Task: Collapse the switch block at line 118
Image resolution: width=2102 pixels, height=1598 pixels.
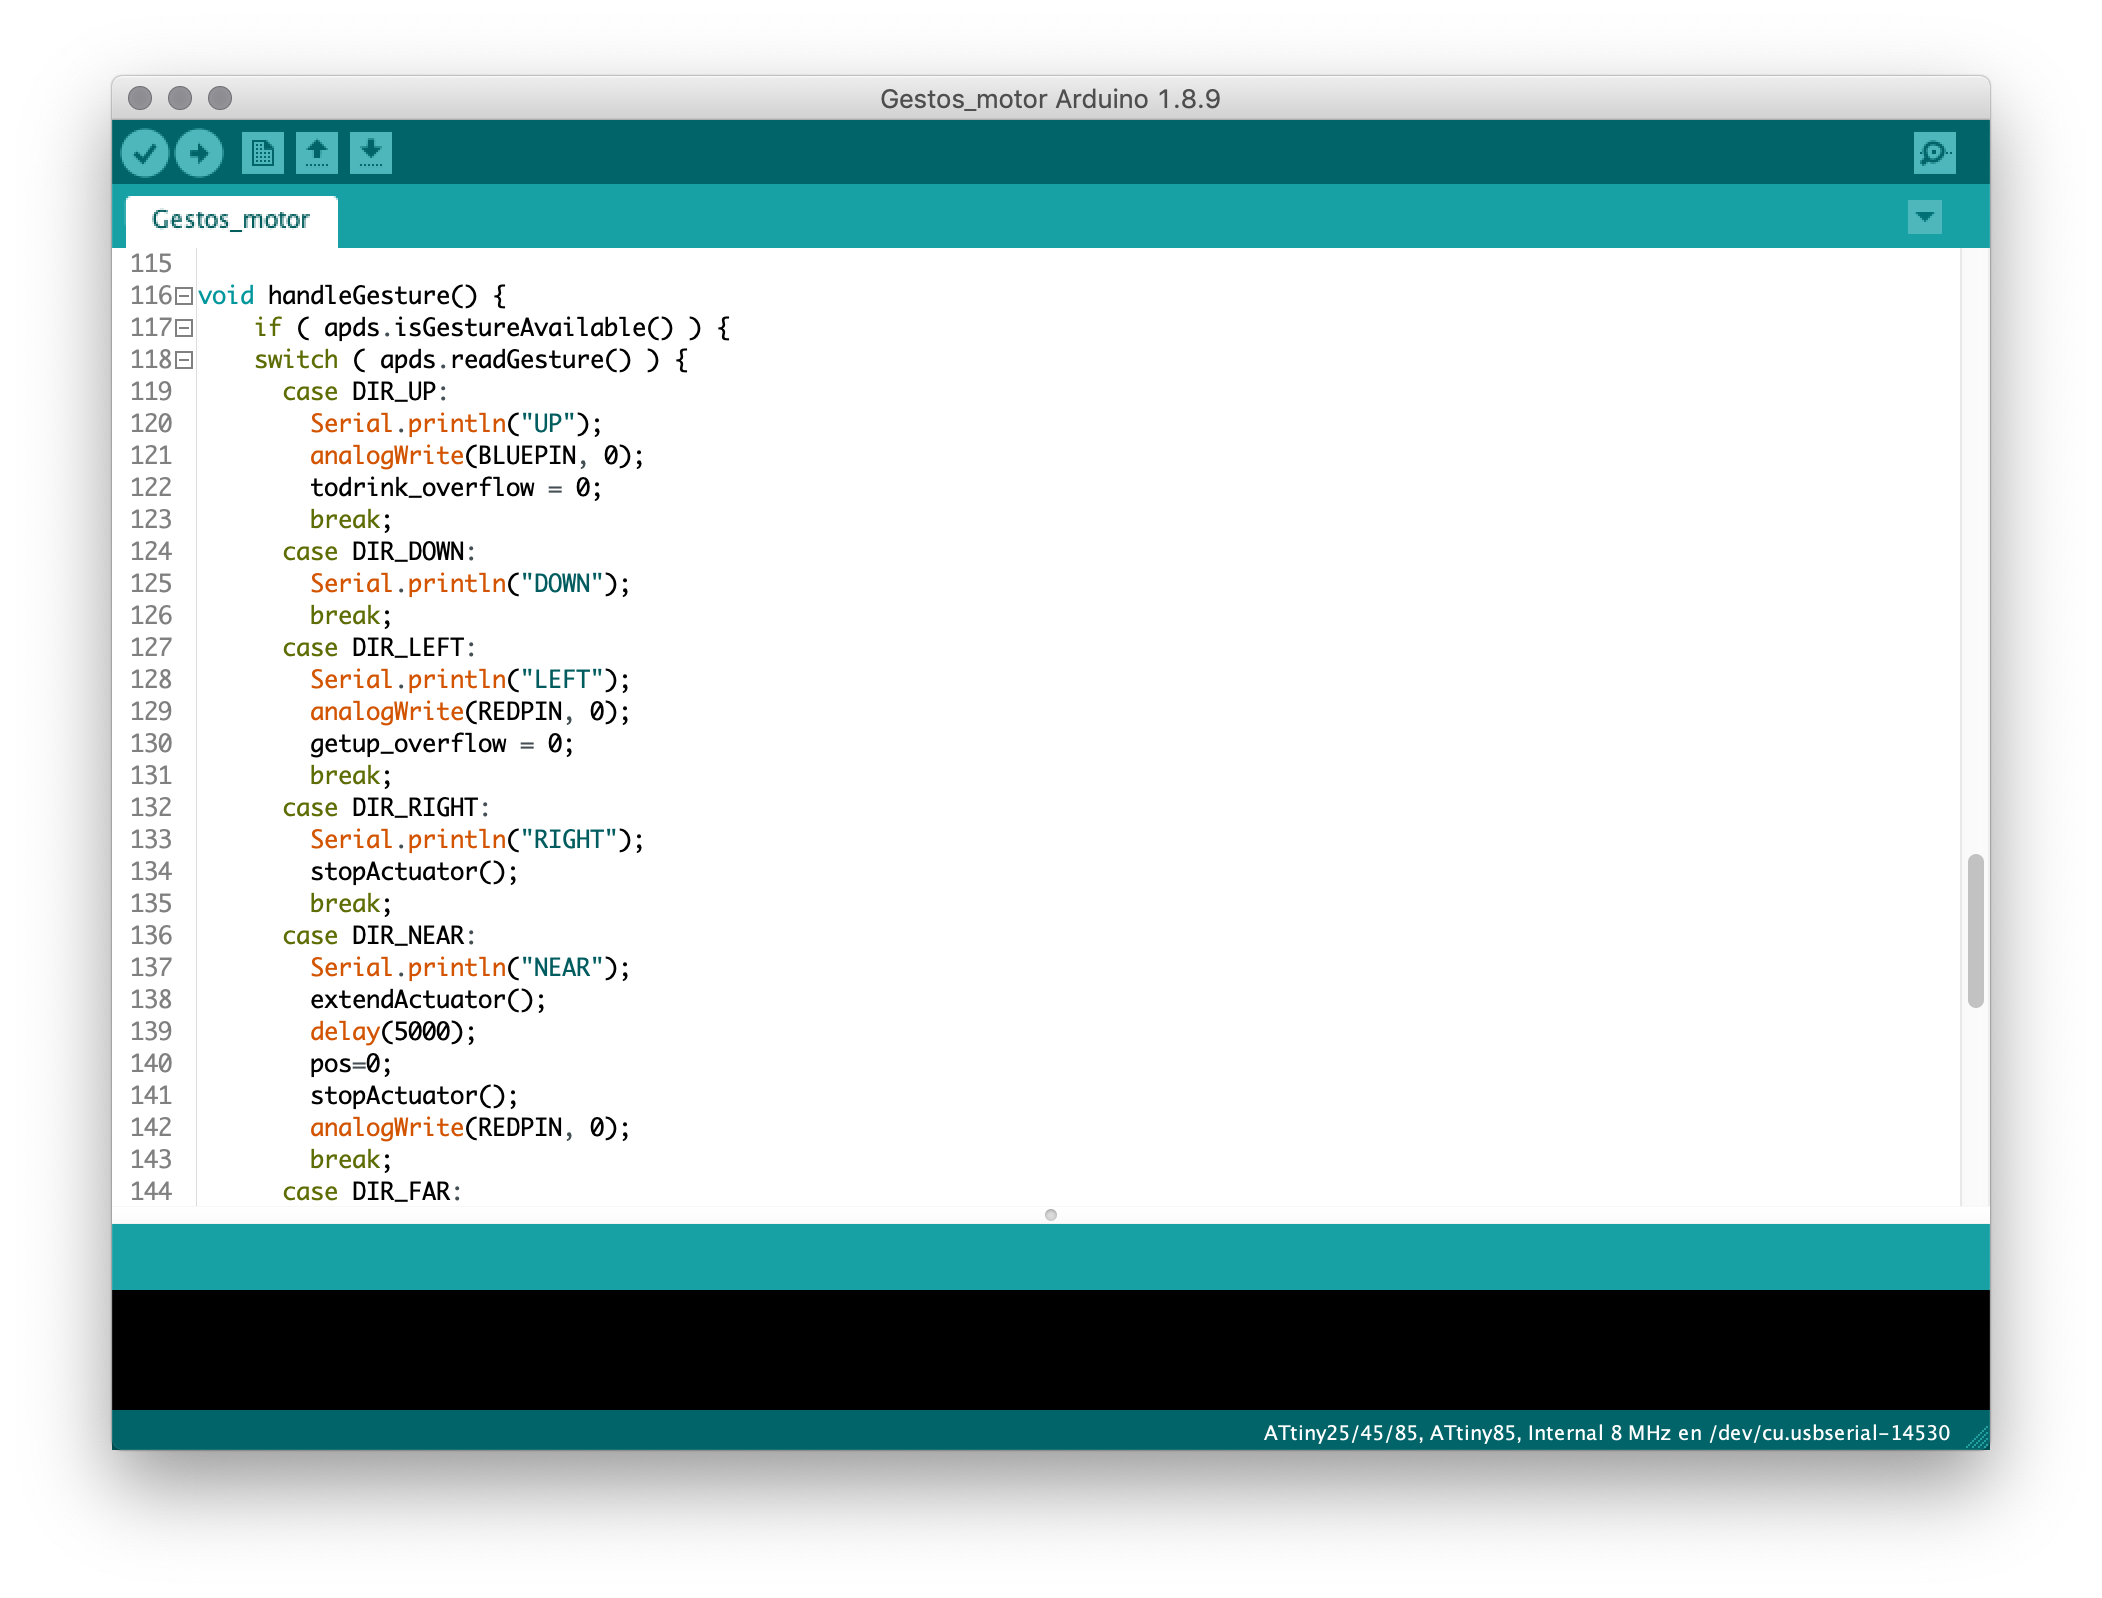Action: 184,360
